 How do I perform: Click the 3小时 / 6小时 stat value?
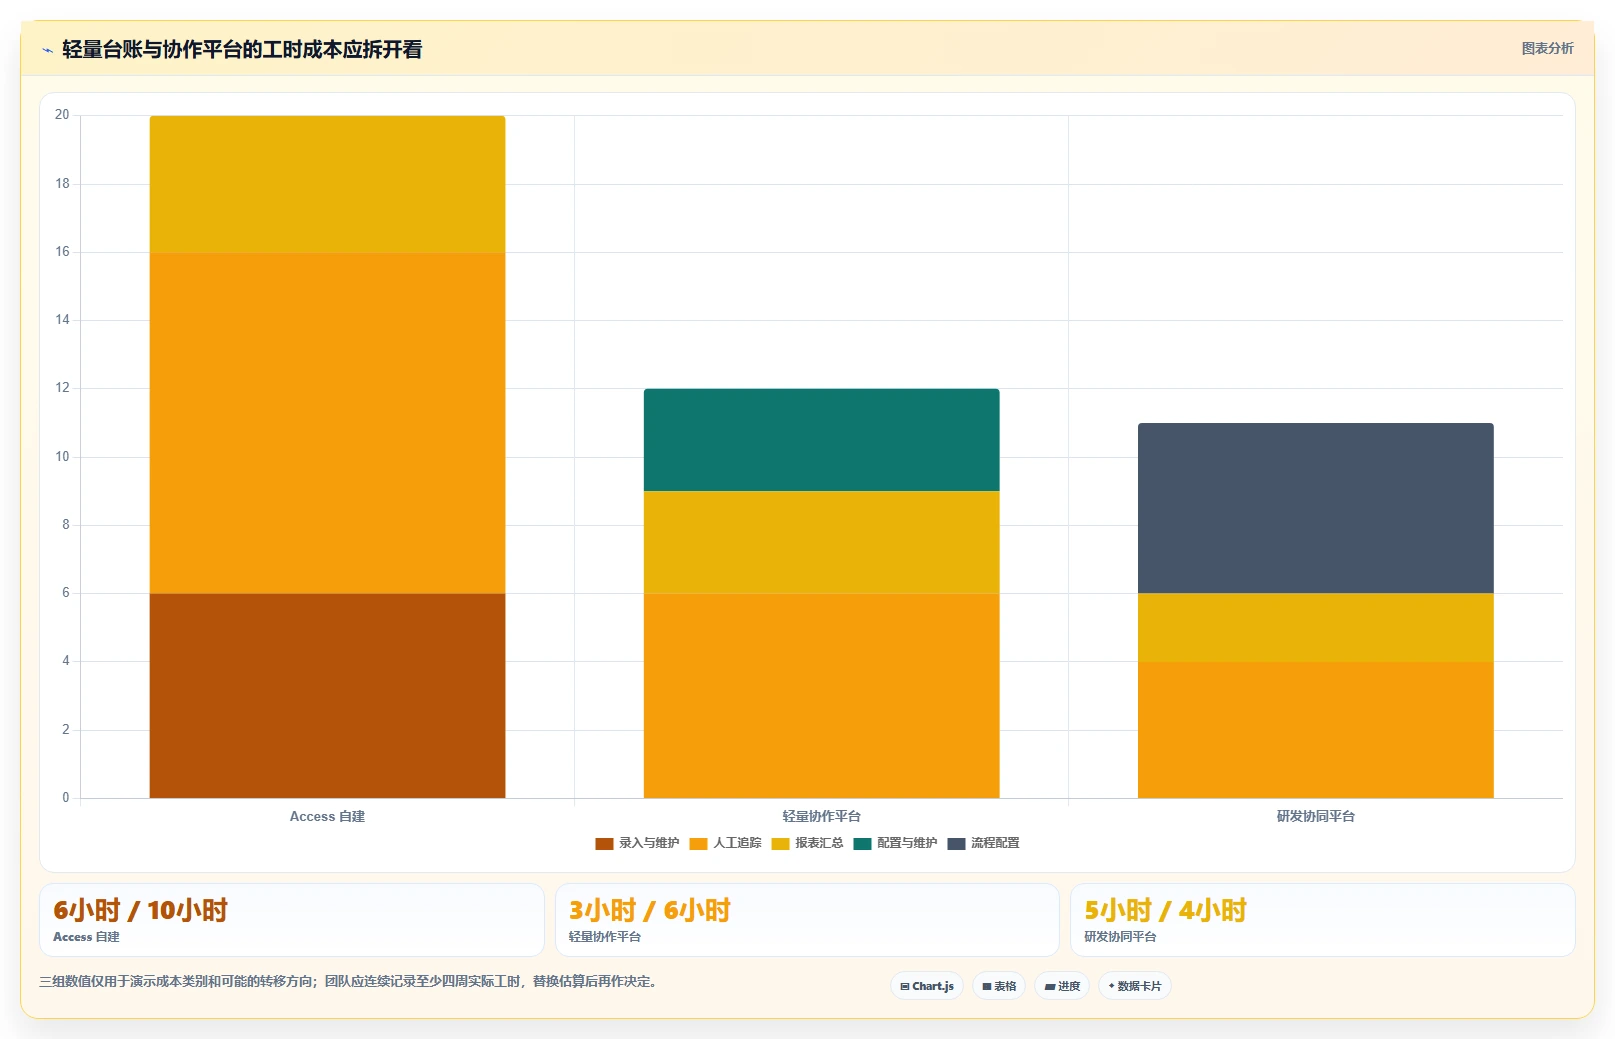pyautogui.click(x=650, y=910)
